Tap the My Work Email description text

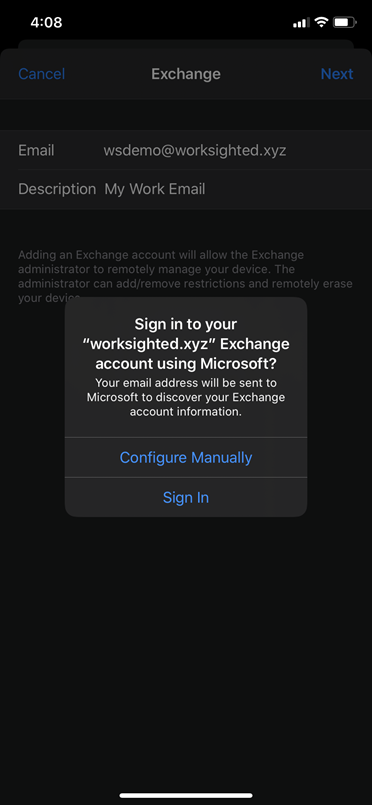(x=155, y=189)
